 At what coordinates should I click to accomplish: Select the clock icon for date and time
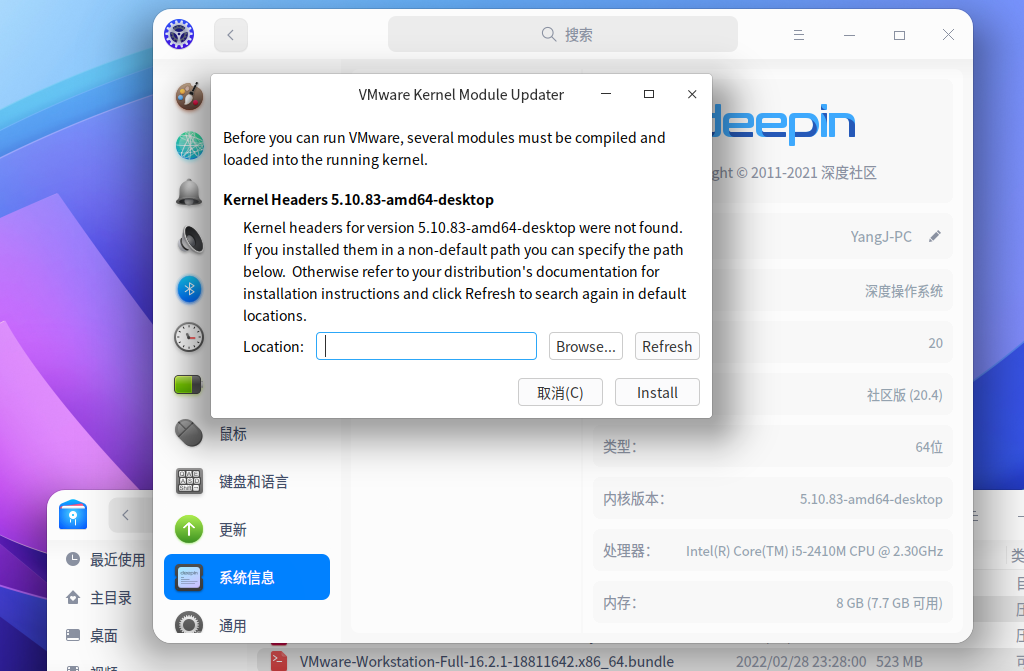click(189, 337)
